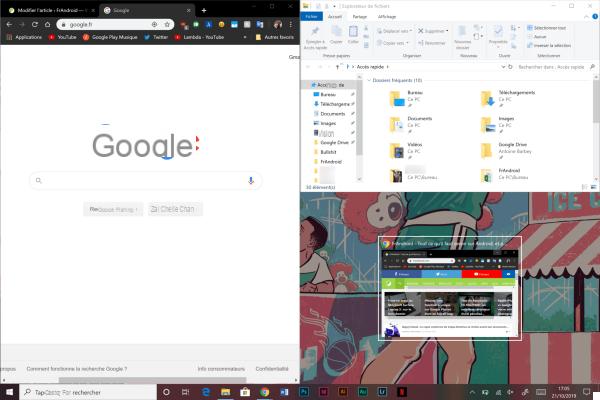Switch to the Accueil ribbon tab
Screen dimensions: 600x400
pos(335,16)
